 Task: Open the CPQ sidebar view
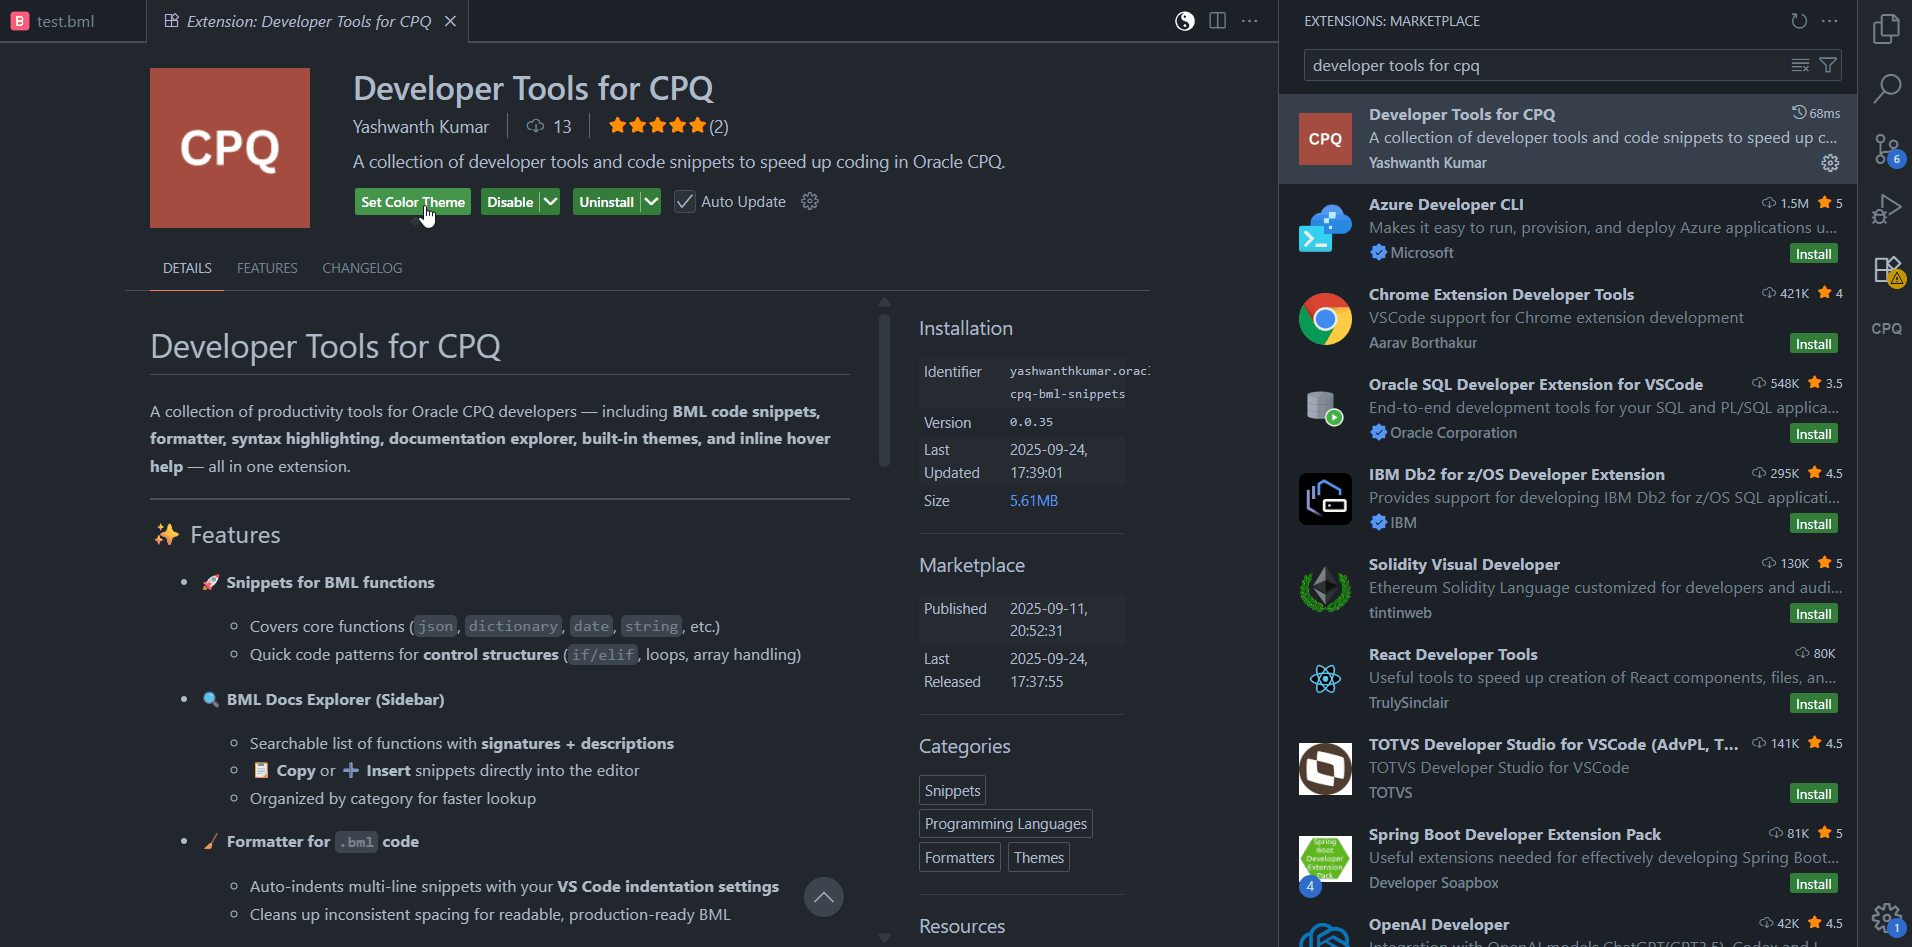coord(1886,328)
